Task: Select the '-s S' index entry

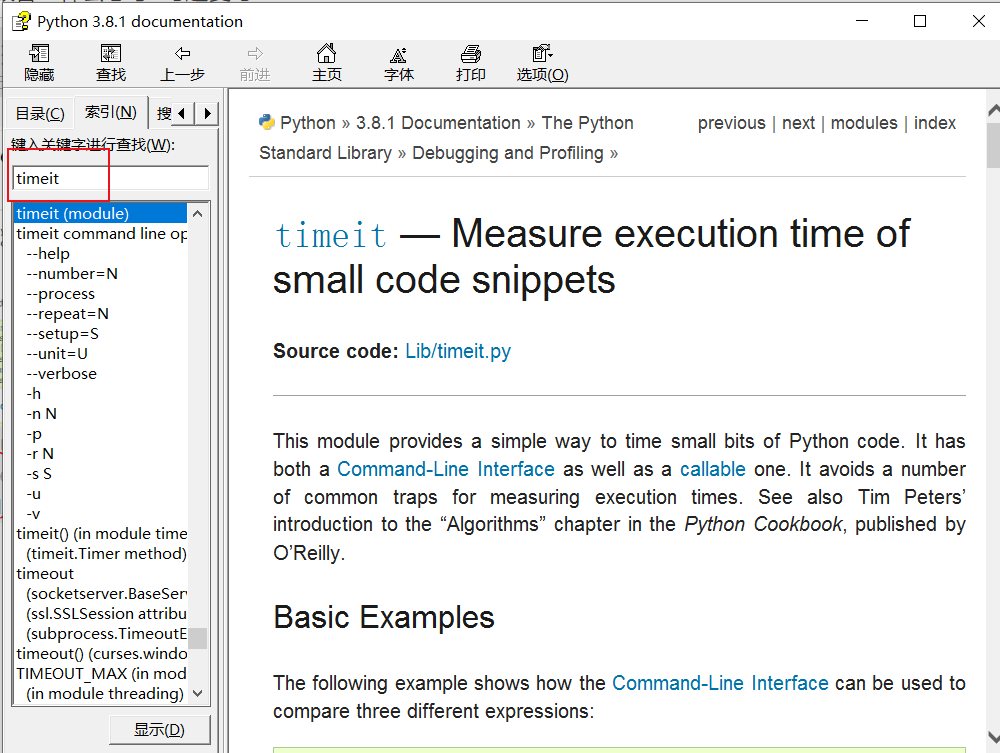Action: click(x=39, y=474)
